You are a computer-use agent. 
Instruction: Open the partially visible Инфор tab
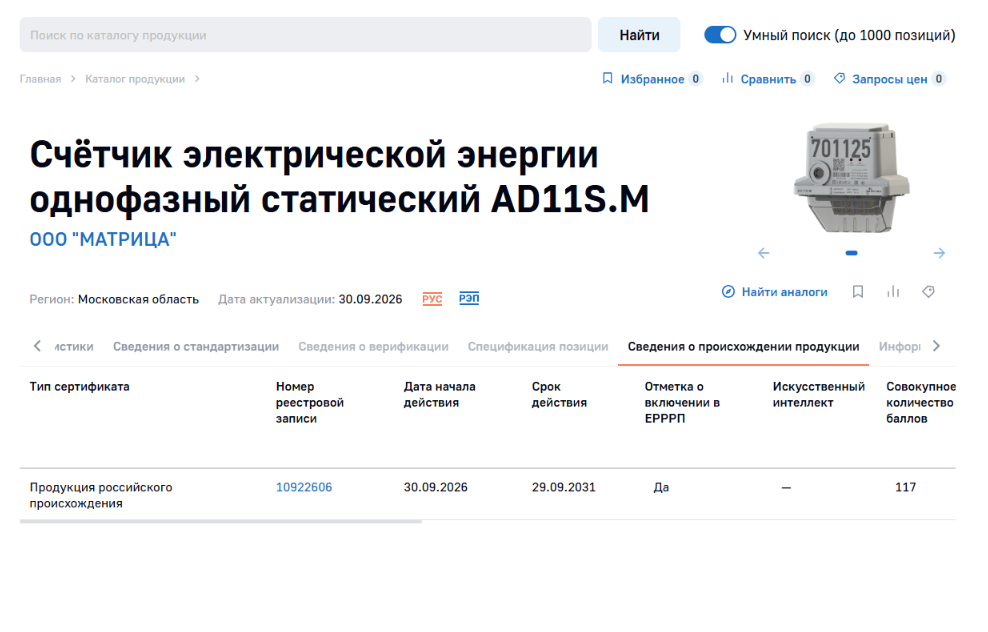click(x=899, y=347)
